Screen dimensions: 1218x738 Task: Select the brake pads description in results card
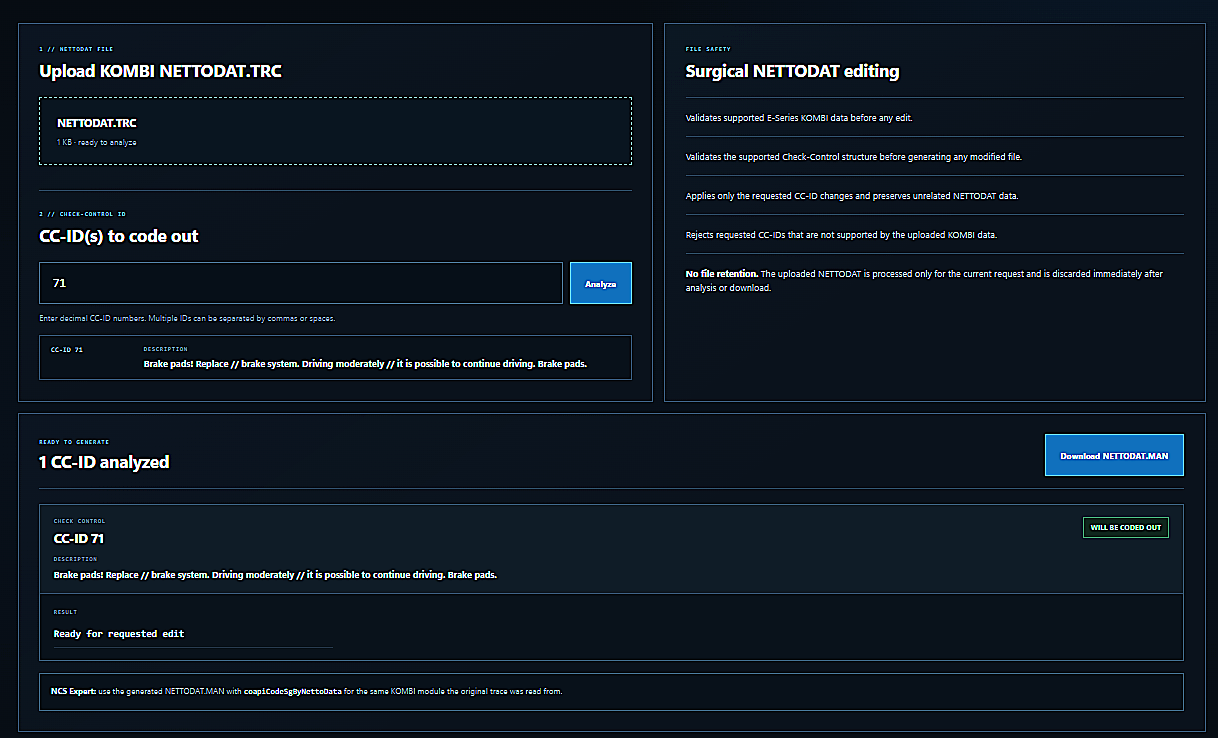pyautogui.click(x=275, y=575)
